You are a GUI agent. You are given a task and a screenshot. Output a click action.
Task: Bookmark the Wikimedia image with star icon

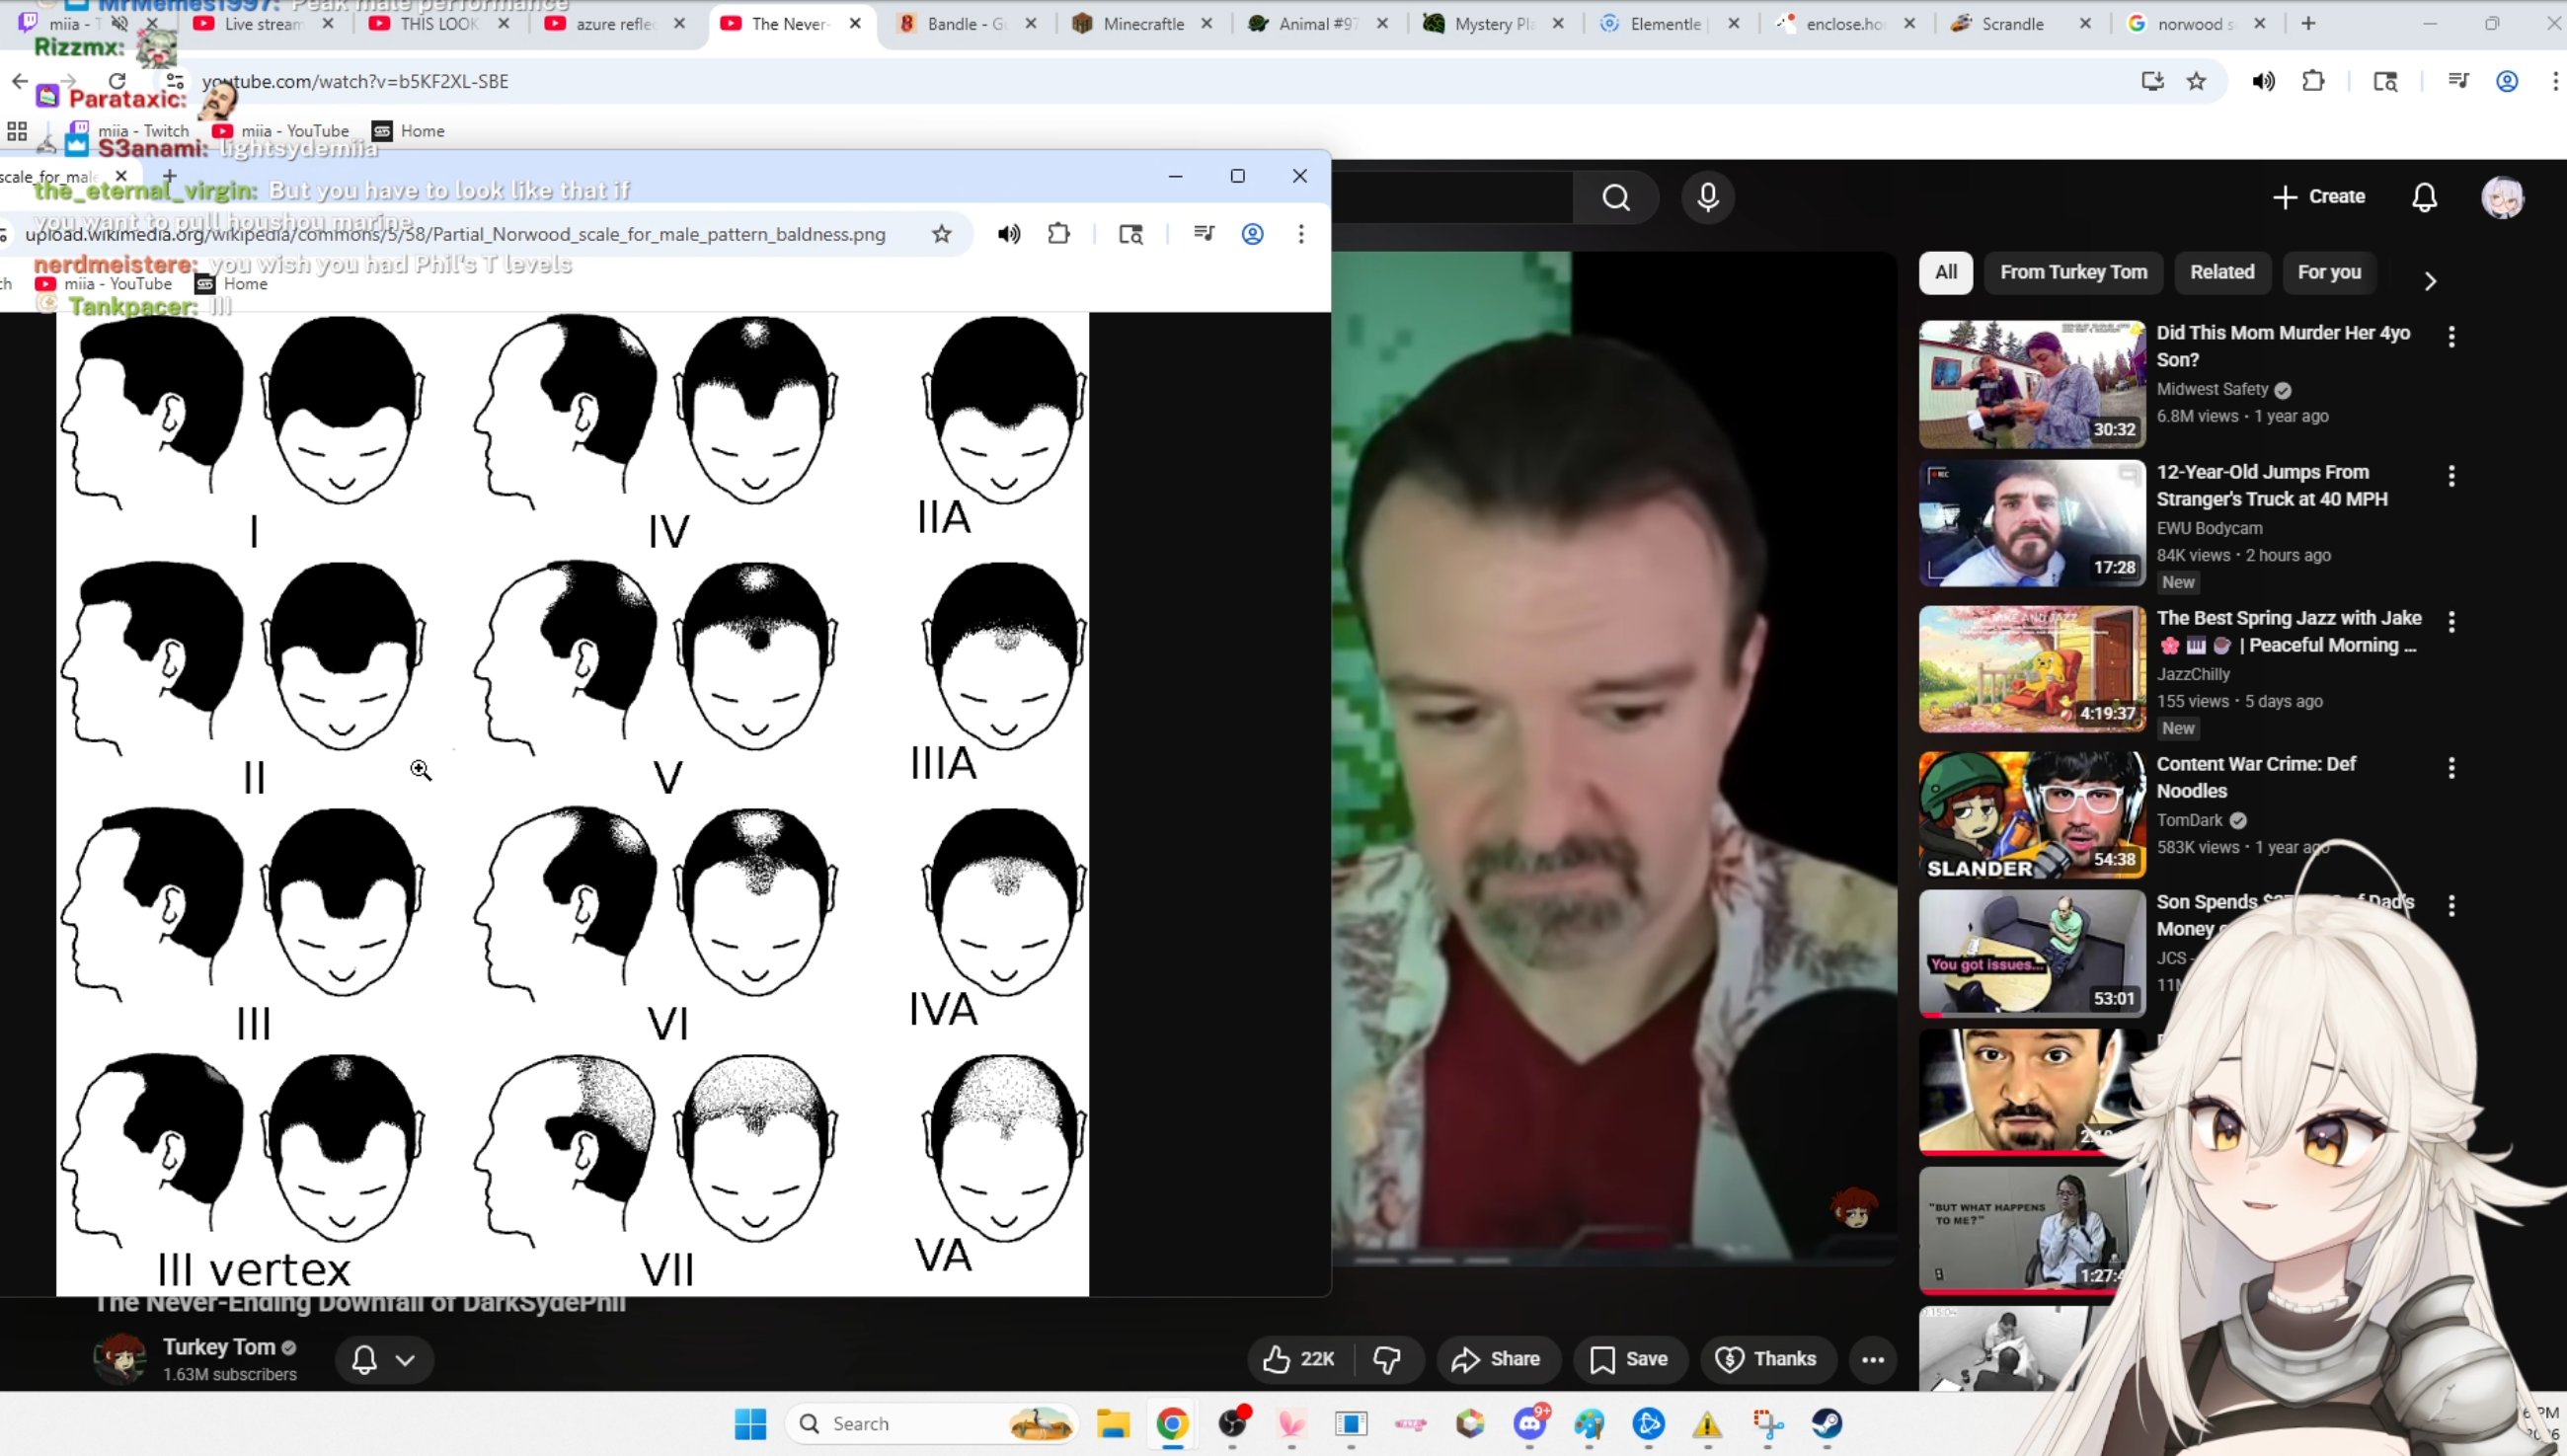[x=941, y=234]
